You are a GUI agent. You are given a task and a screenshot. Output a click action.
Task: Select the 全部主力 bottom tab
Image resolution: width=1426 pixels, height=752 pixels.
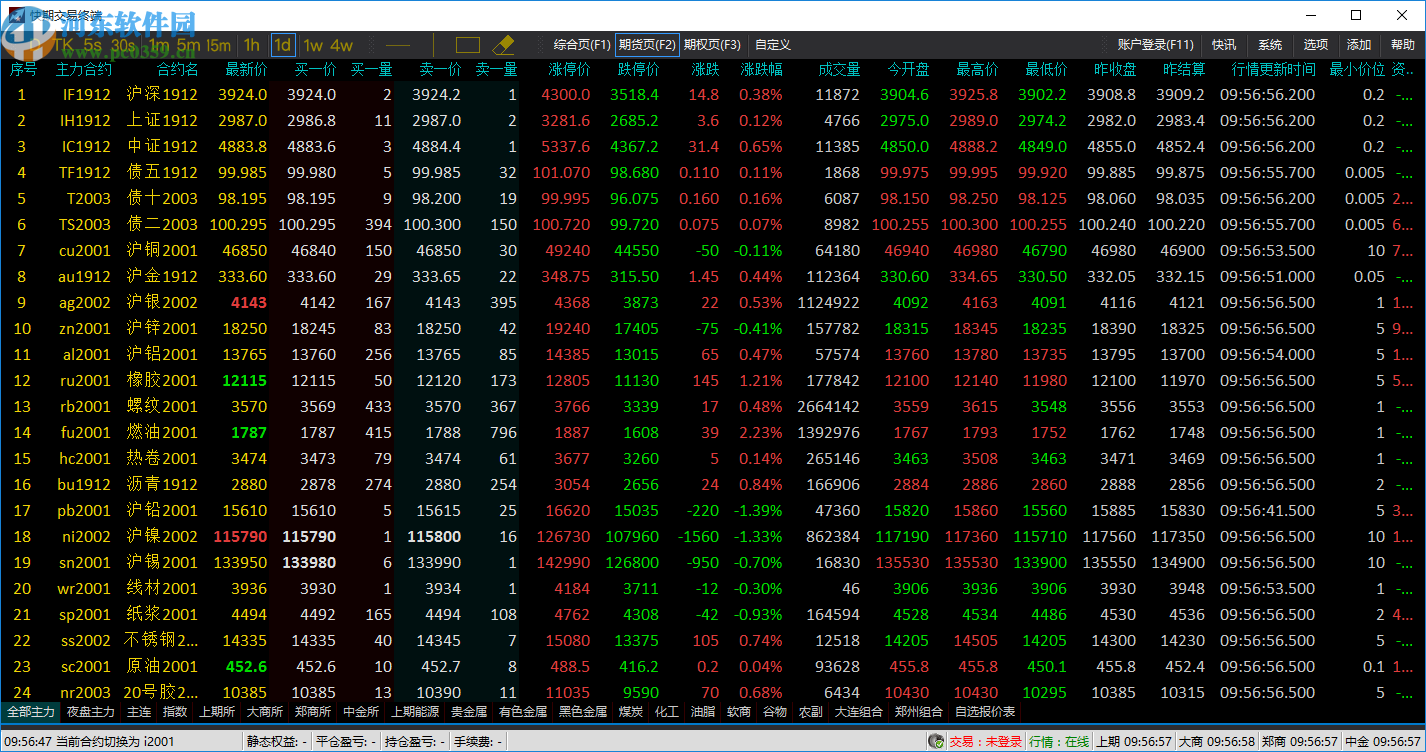pyautogui.click(x=31, y=712)
